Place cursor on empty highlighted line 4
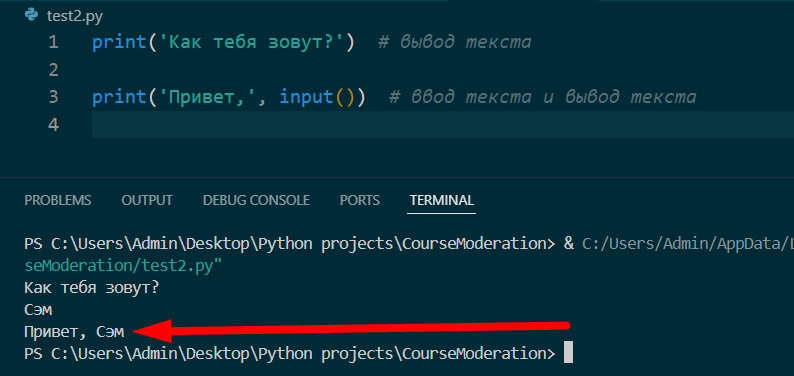 point(443,124)
